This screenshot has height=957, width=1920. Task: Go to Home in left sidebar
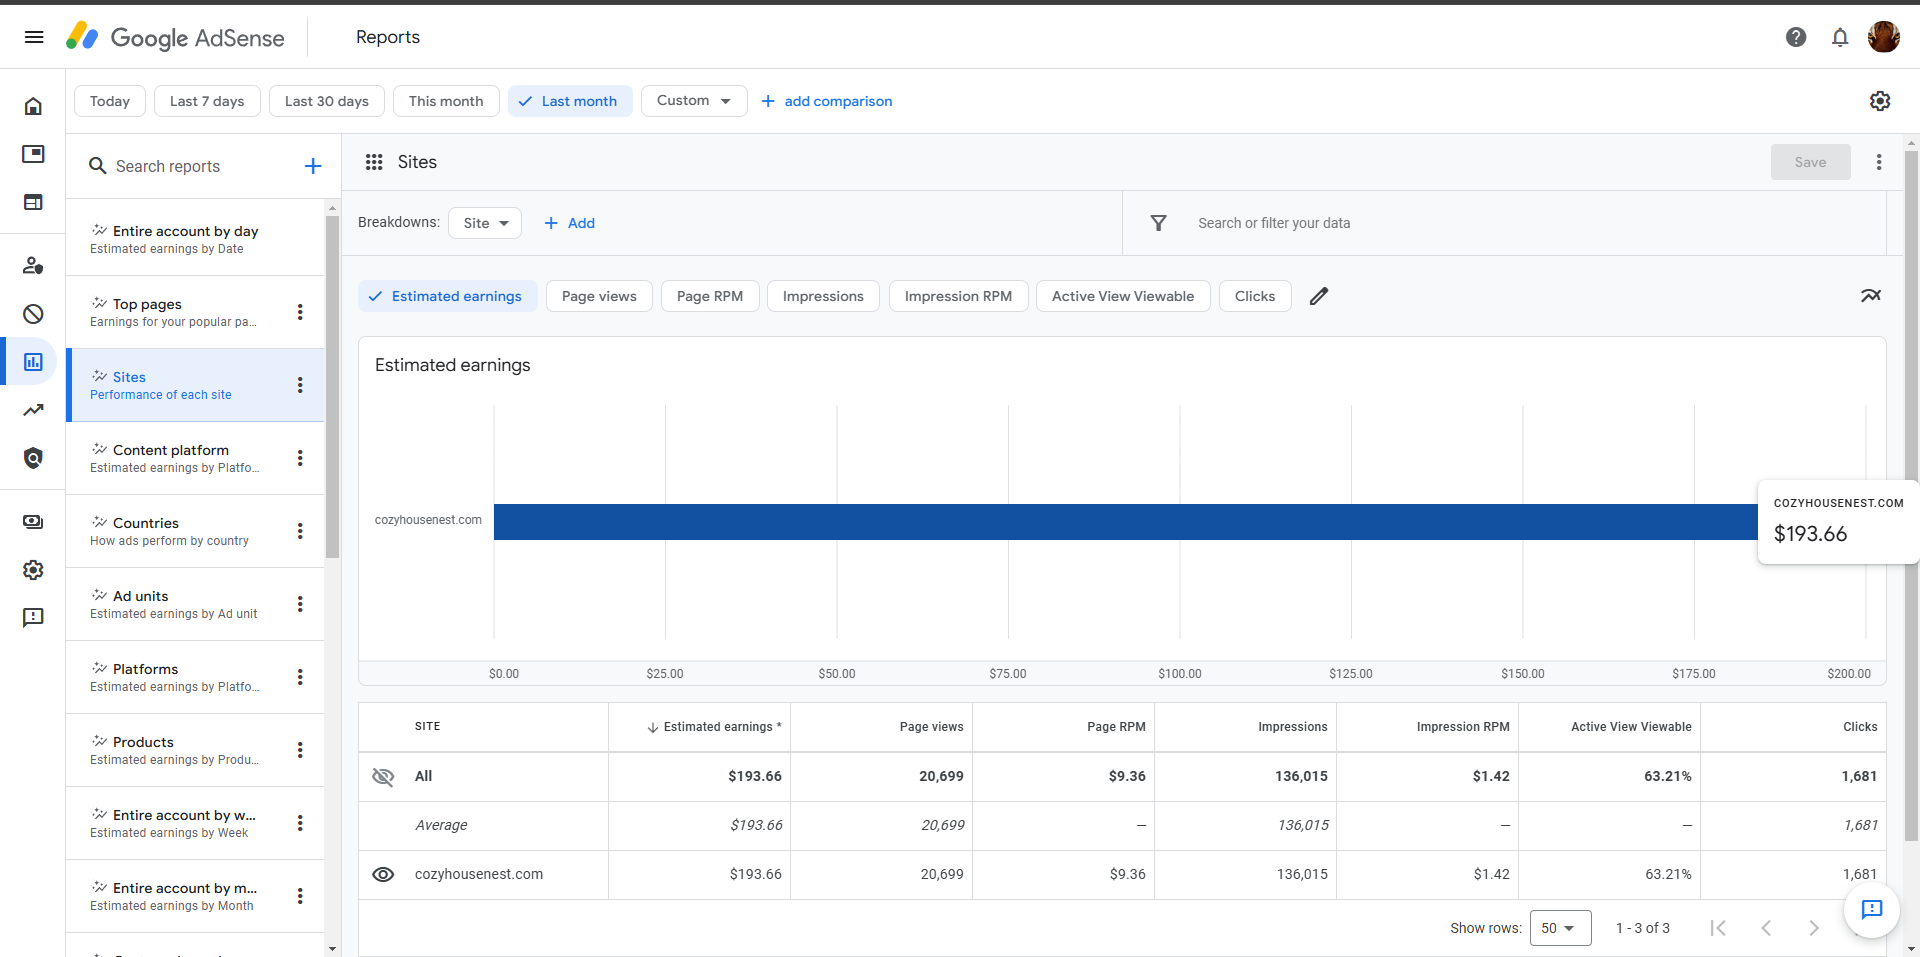tap(33, 106)
